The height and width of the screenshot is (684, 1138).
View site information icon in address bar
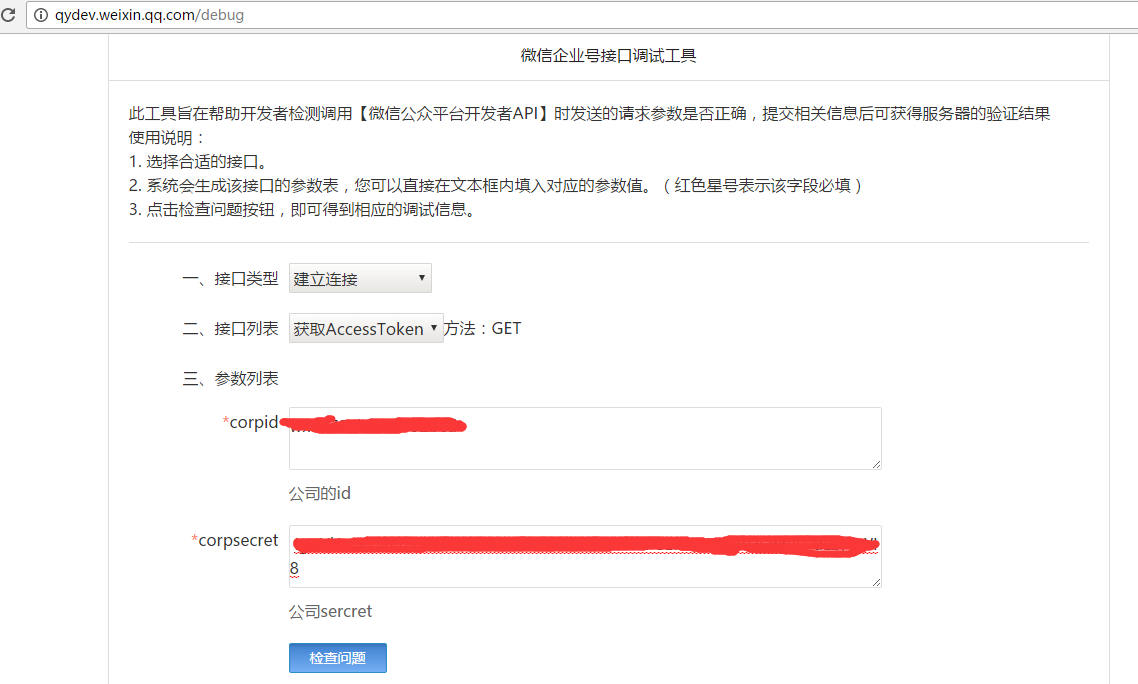coord(41,15)
